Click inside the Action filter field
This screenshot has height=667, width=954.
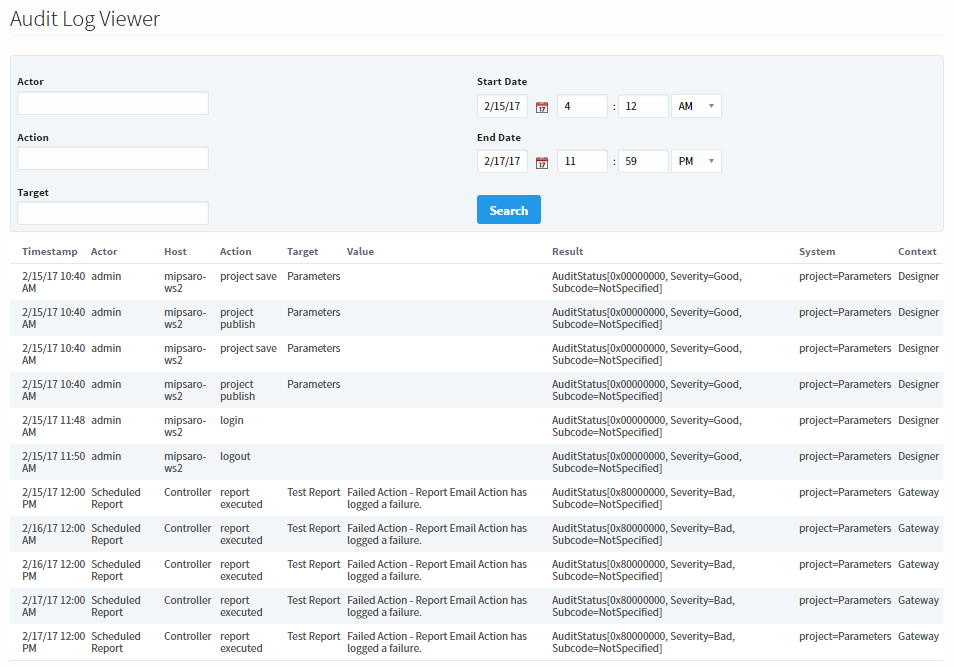pos(112,158)
